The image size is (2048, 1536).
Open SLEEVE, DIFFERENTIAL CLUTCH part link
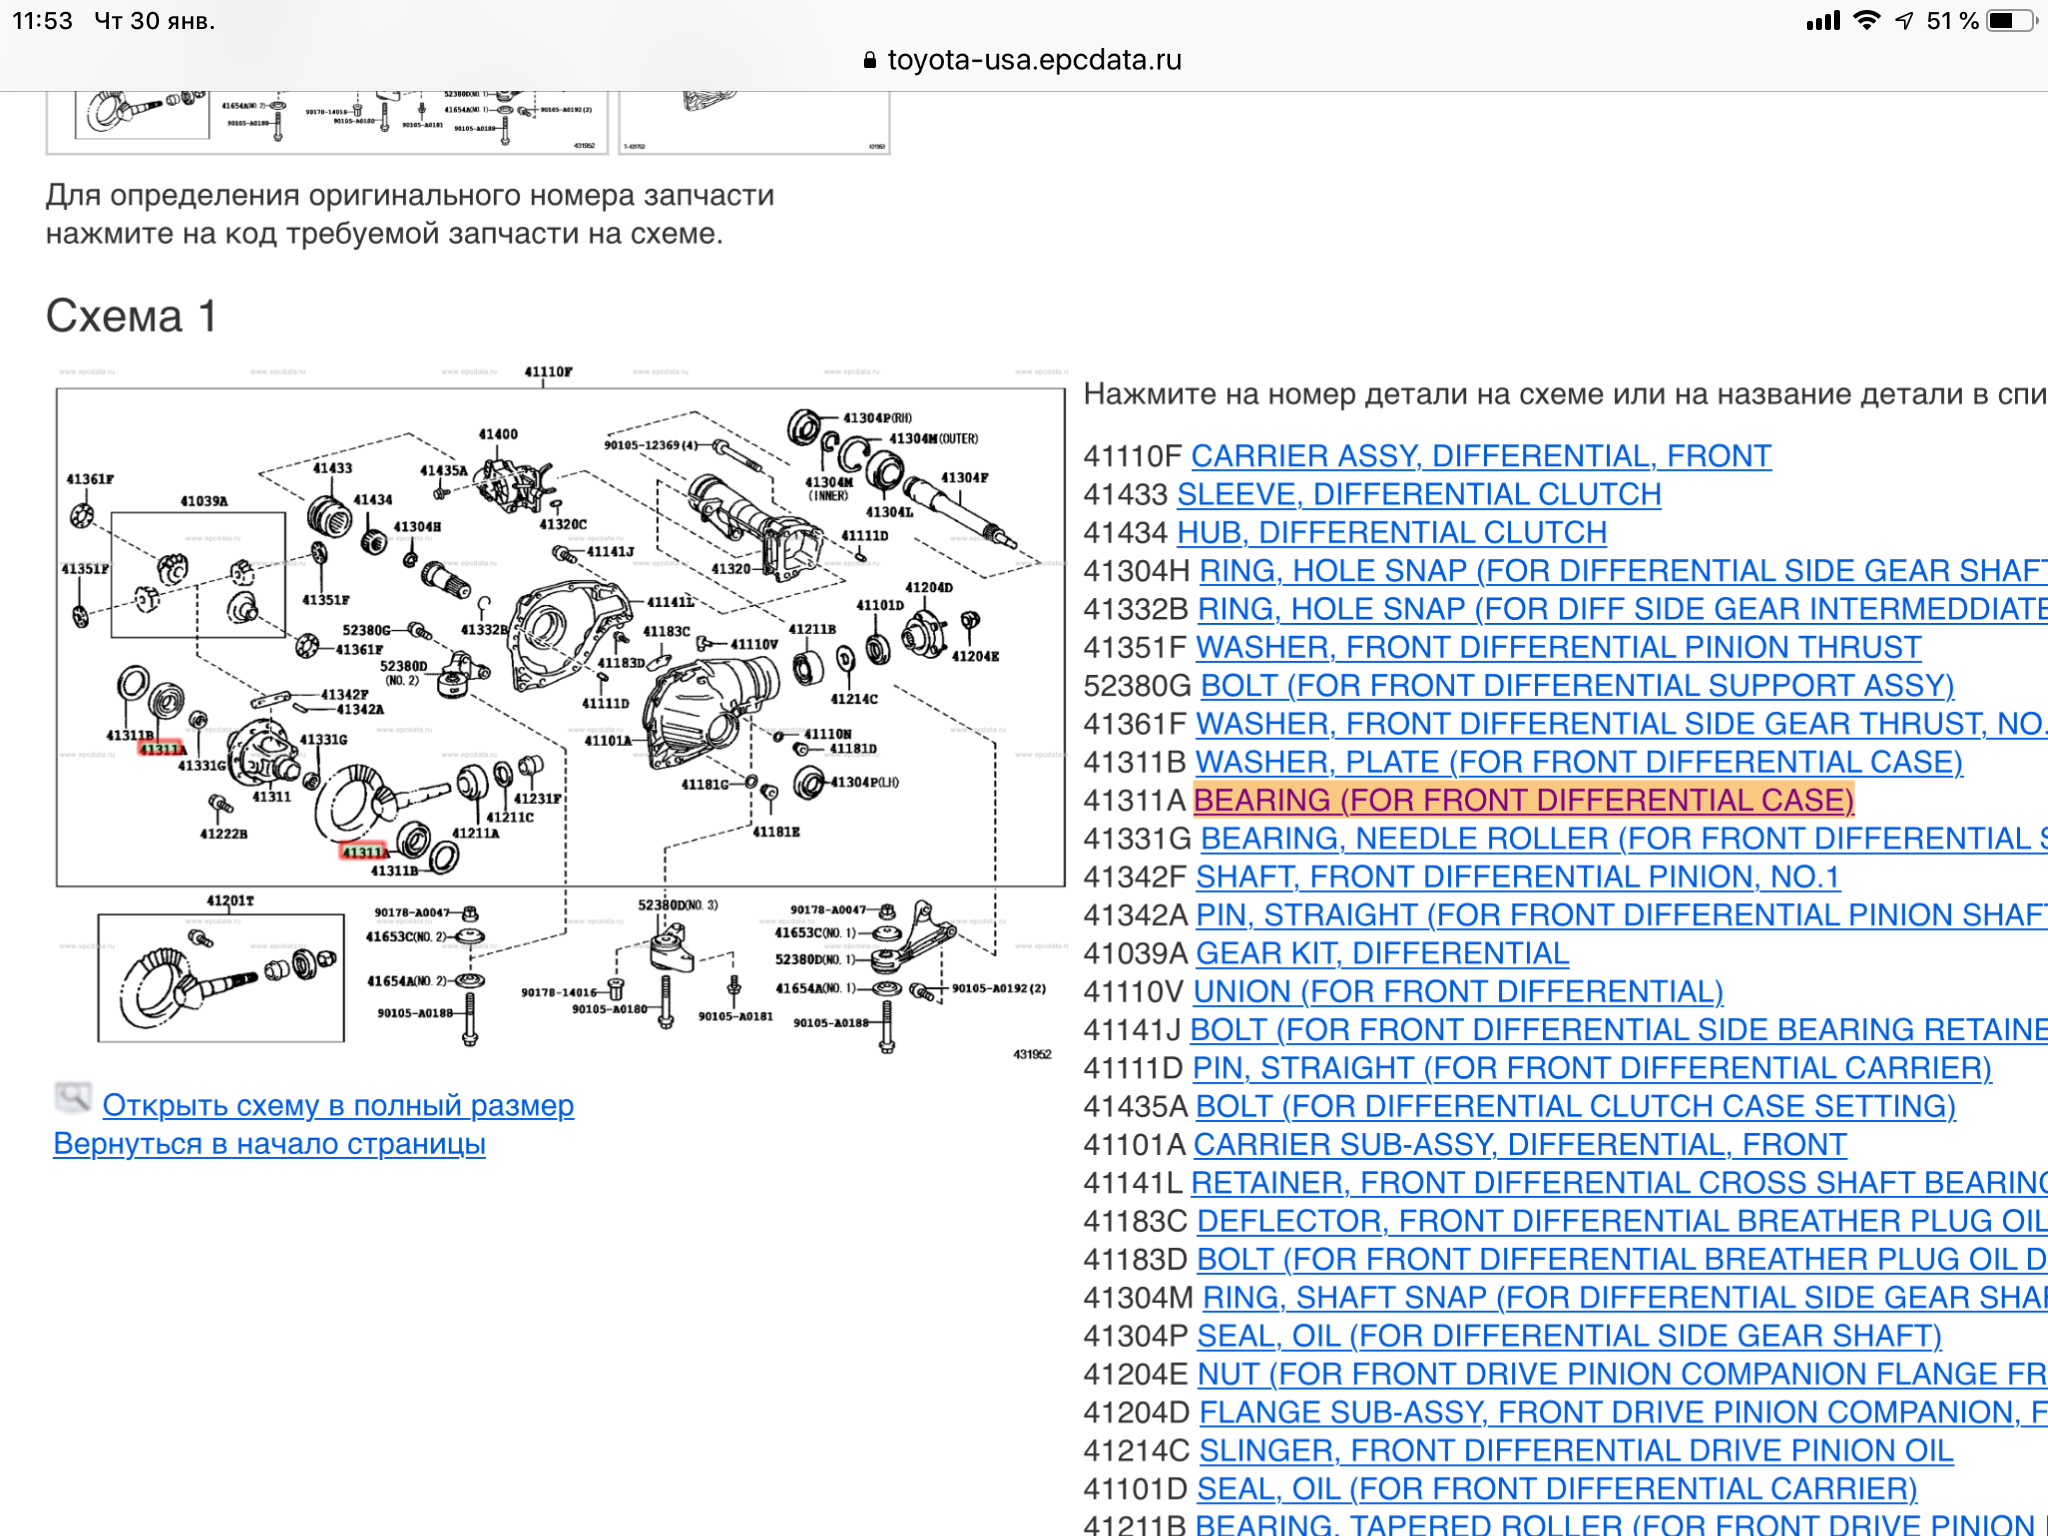coord(1419,494)
